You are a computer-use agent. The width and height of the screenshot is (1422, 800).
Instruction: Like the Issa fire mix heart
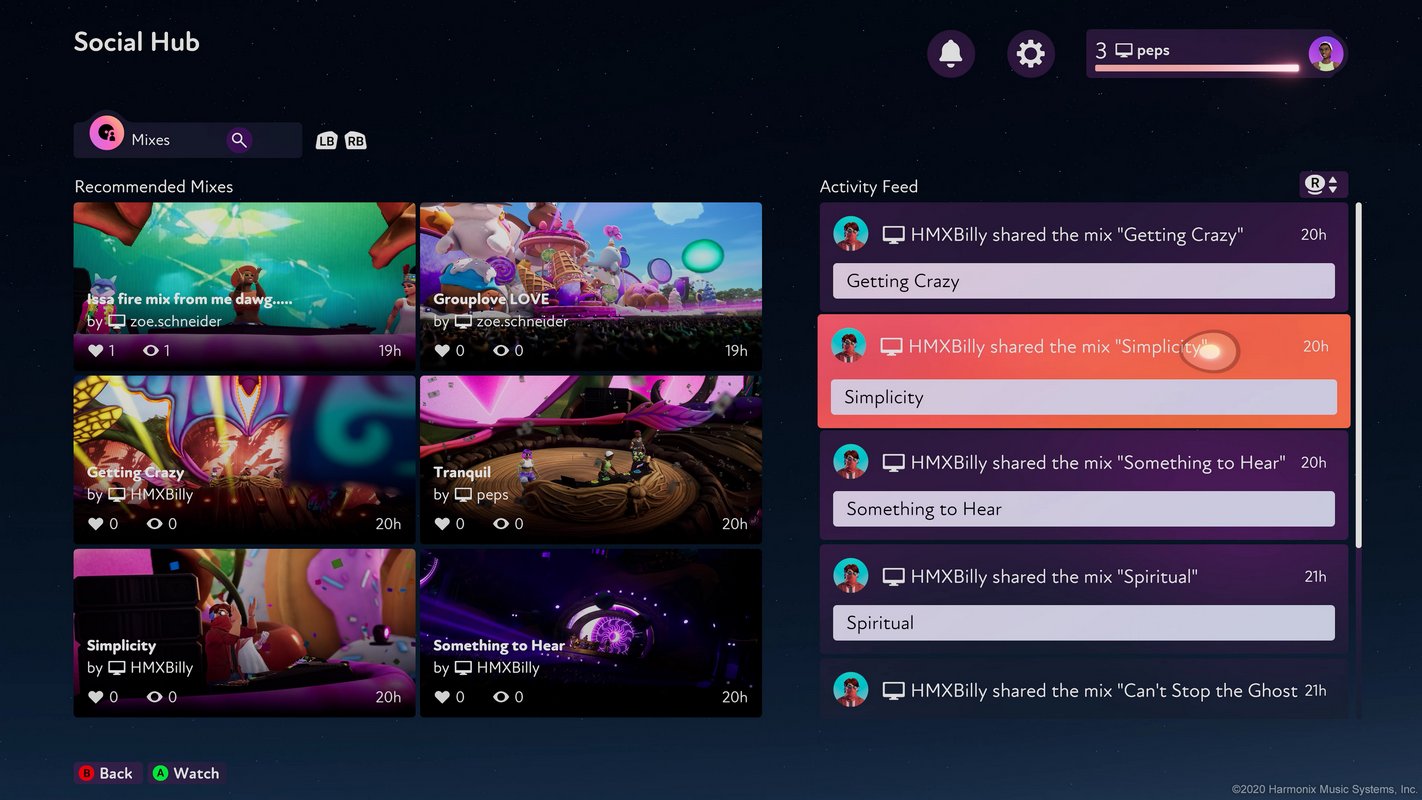click(x=96, y=351)
